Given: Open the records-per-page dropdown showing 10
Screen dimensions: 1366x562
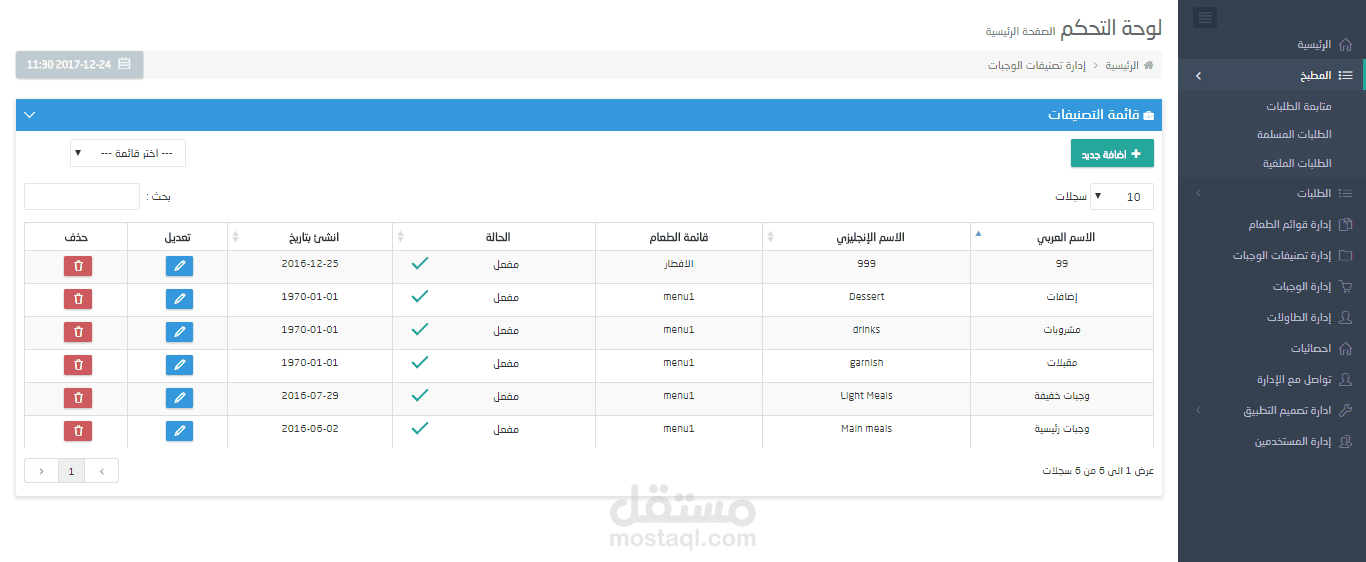Looking at the screenshot, I should click(x=1121, y=197).
